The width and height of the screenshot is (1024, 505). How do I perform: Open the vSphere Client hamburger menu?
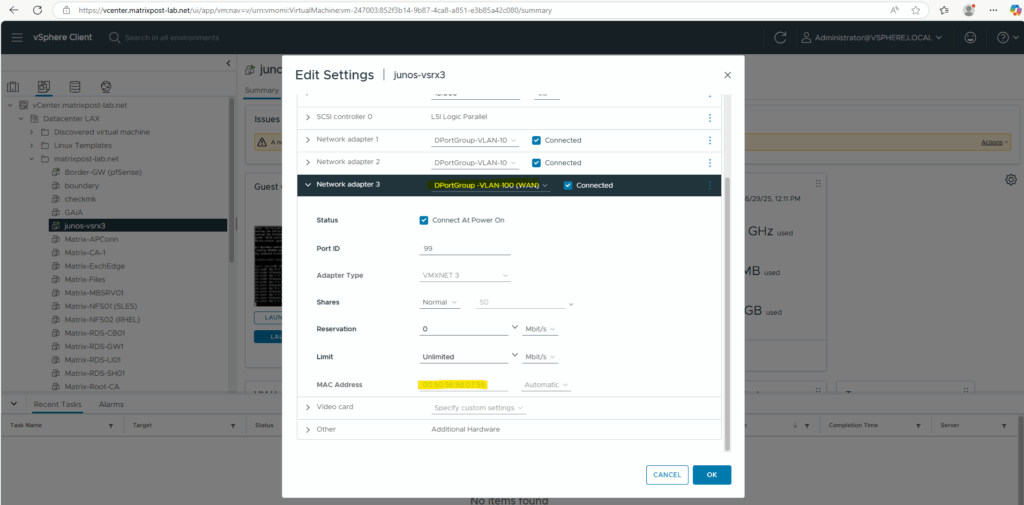click(17, 37)
